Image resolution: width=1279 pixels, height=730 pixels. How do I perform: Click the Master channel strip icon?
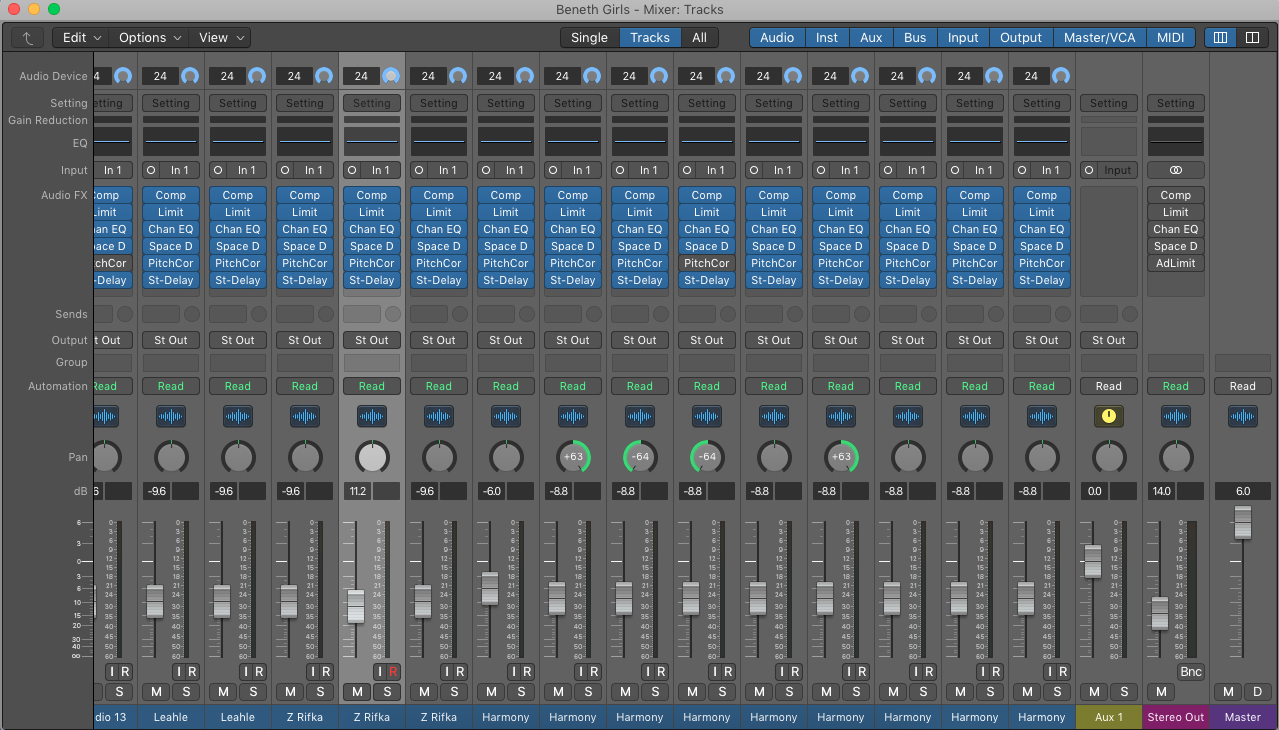[1242, 417]
